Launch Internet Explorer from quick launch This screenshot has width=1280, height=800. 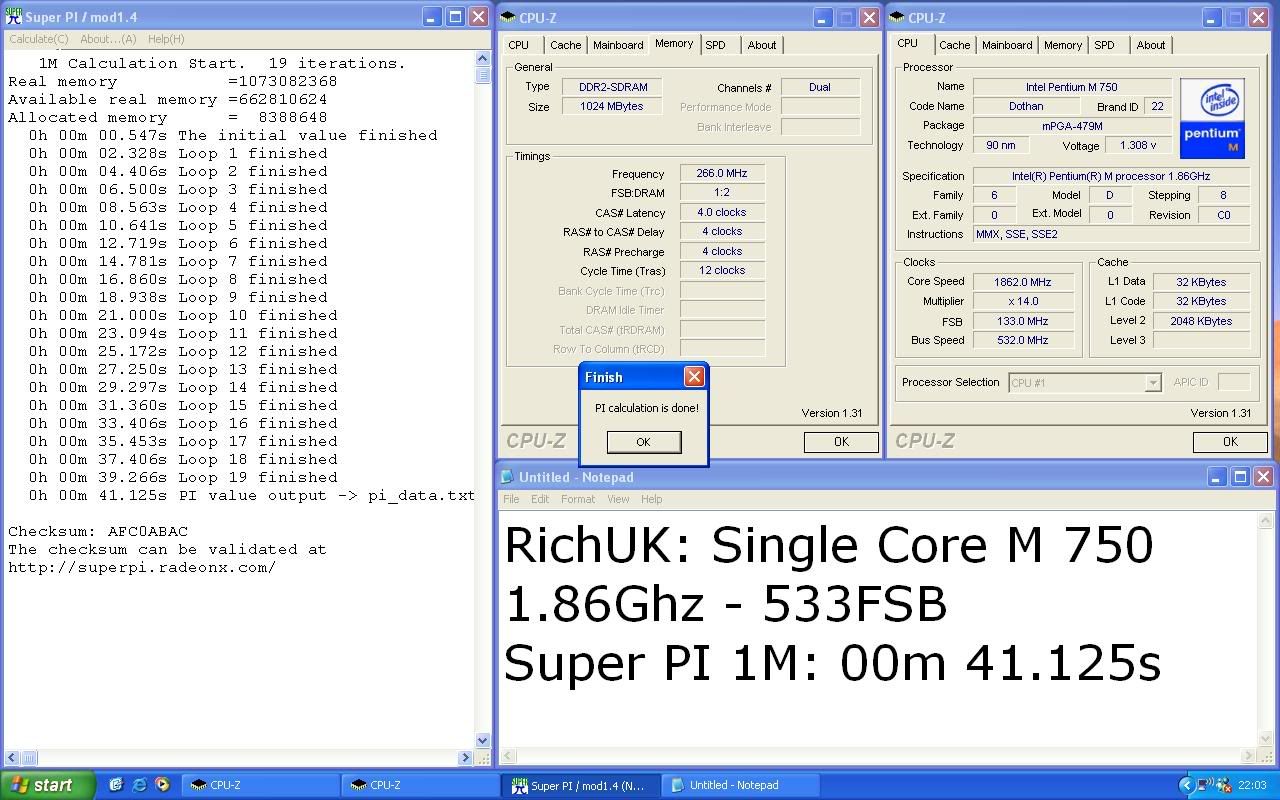click(x=139, y=785)
